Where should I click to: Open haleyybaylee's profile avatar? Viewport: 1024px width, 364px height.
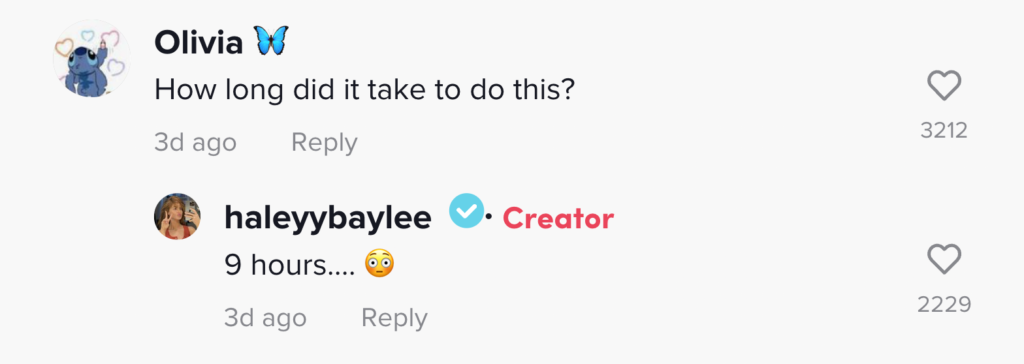[177, 216]
